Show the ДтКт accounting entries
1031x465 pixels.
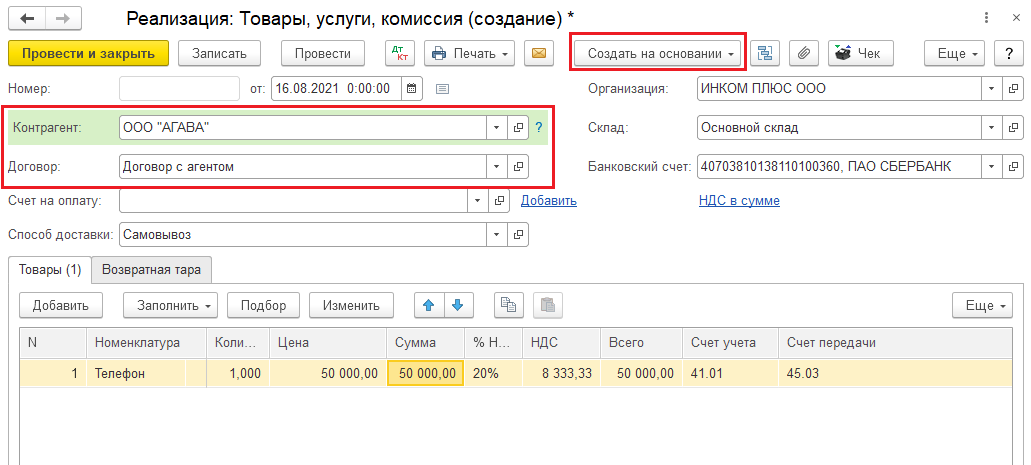[x=399, y=53]
